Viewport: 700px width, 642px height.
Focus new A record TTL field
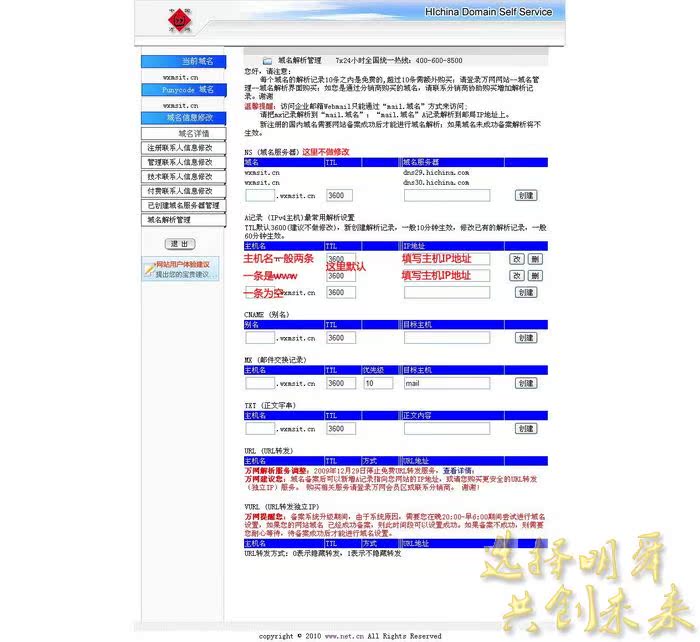tap(341, 292)
